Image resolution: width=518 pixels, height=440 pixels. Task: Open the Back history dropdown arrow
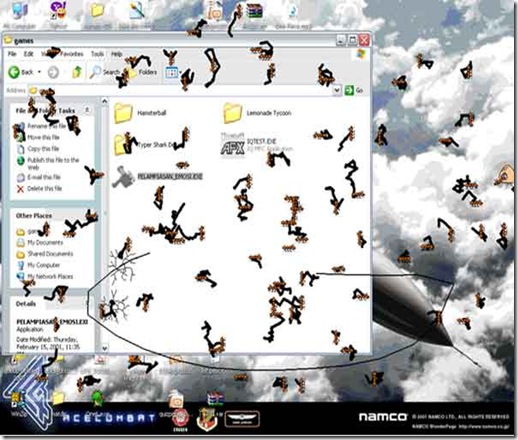39,72
